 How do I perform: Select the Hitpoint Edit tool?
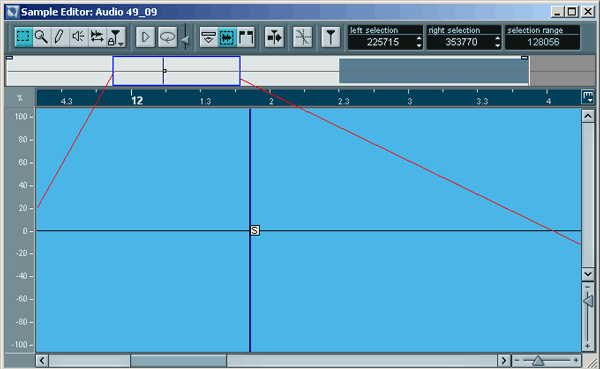tap(116, 37)
